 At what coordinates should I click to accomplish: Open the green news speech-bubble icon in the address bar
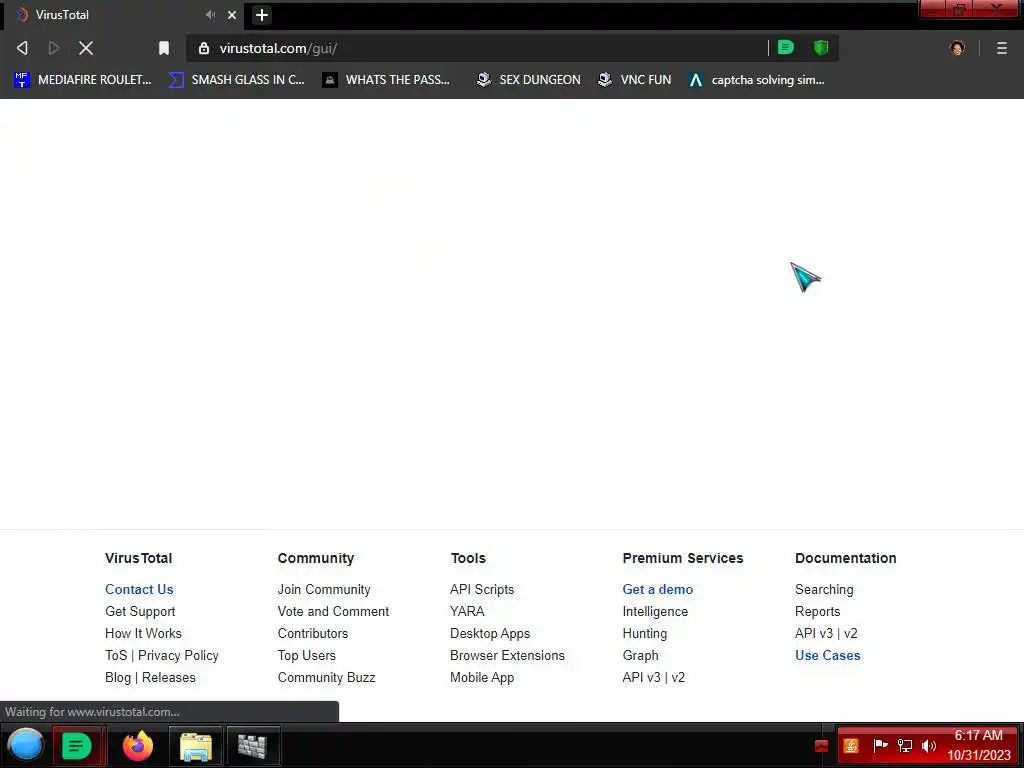[x=786, y=47]
